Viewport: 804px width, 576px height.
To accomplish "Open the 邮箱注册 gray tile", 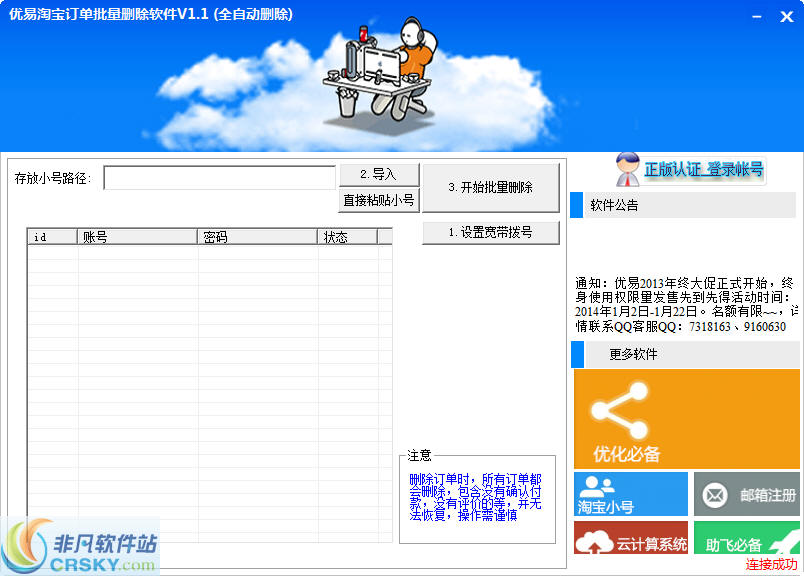I will tap(747, 494).
